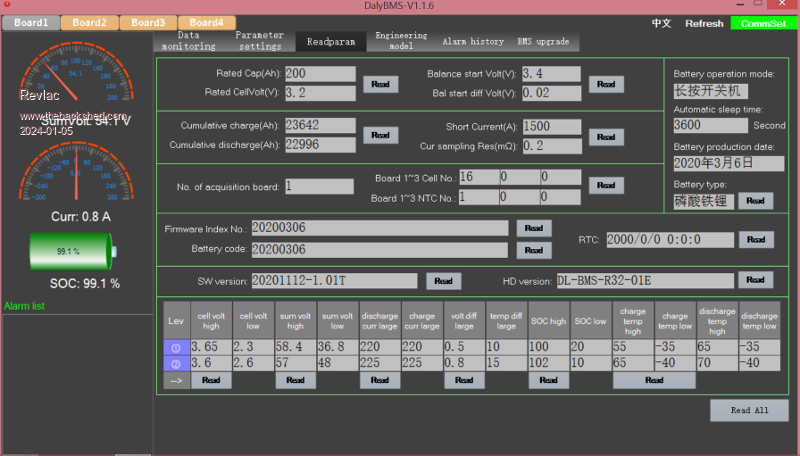Select the level 2 alarm row icon
This screenshot has height=456, width=800.
[x=176, y=363]
